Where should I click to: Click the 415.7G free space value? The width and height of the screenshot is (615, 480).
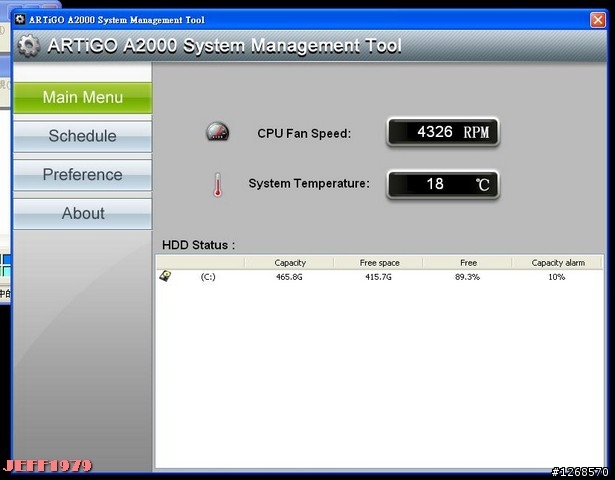(x=378, y=277)
